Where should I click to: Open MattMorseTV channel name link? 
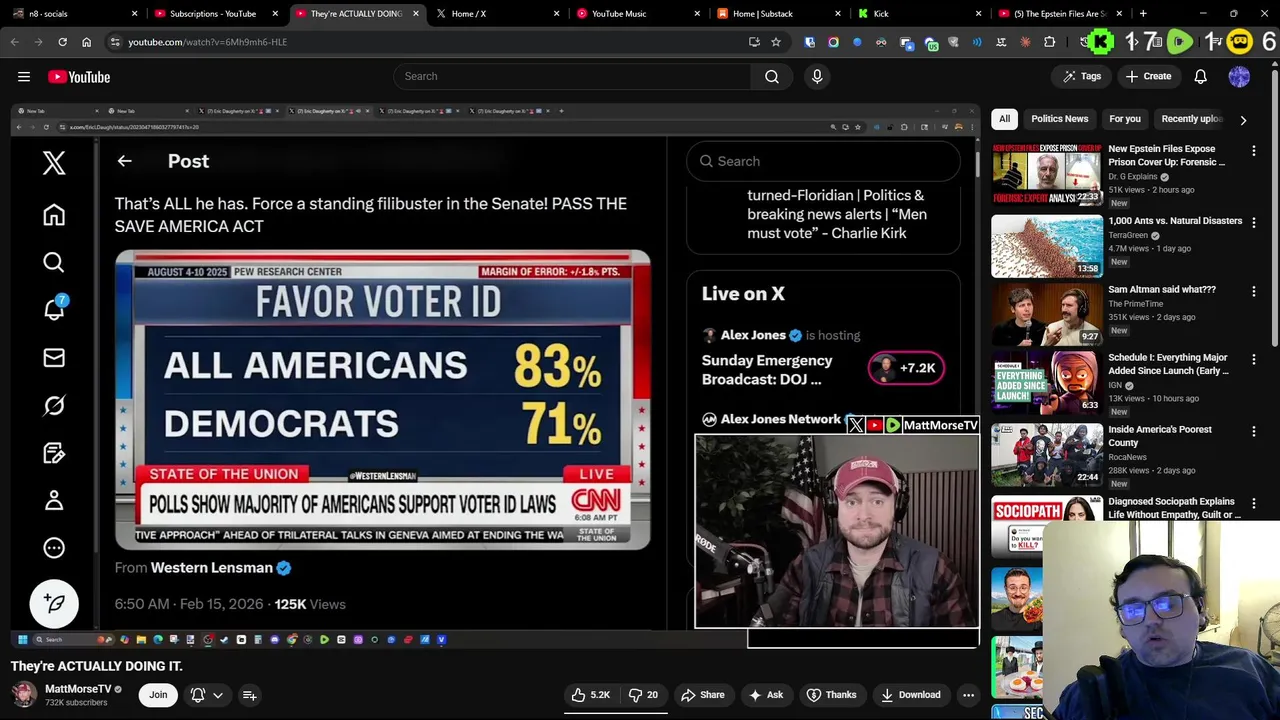78,689
